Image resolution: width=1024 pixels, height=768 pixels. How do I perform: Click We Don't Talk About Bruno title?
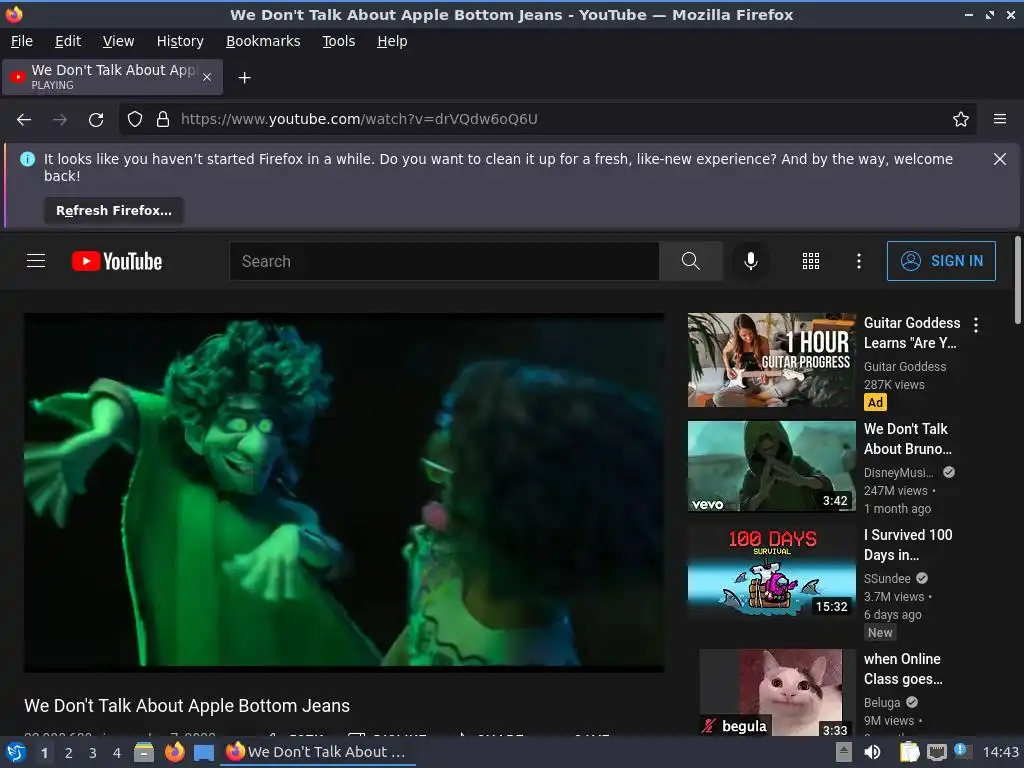(x=908, y=439)
